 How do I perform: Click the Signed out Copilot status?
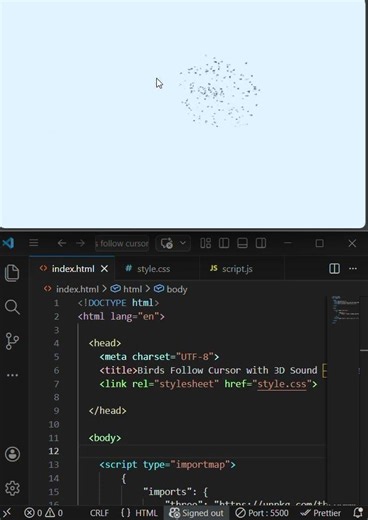click(x=196, y=513)
